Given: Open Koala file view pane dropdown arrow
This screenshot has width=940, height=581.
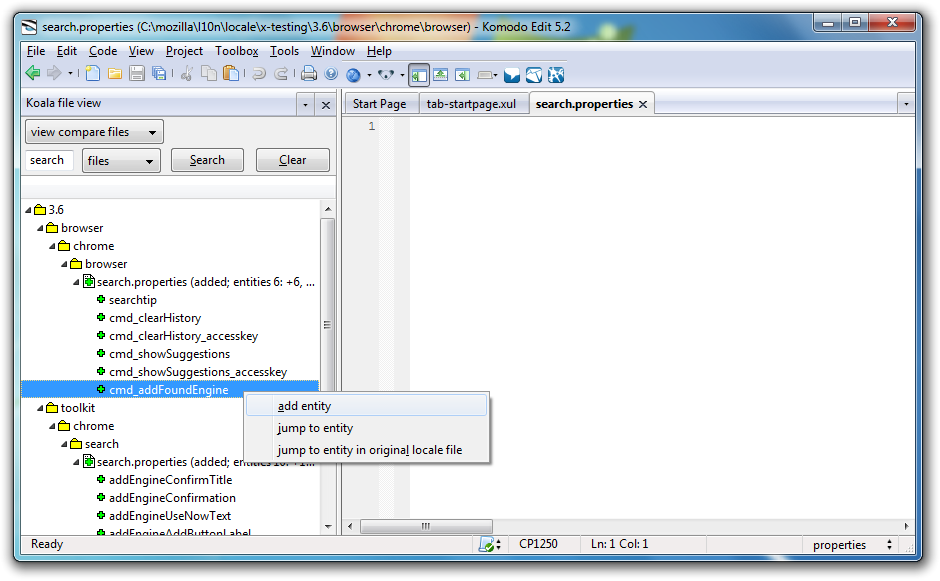Looking at the screenshot, I should [305, 105].
